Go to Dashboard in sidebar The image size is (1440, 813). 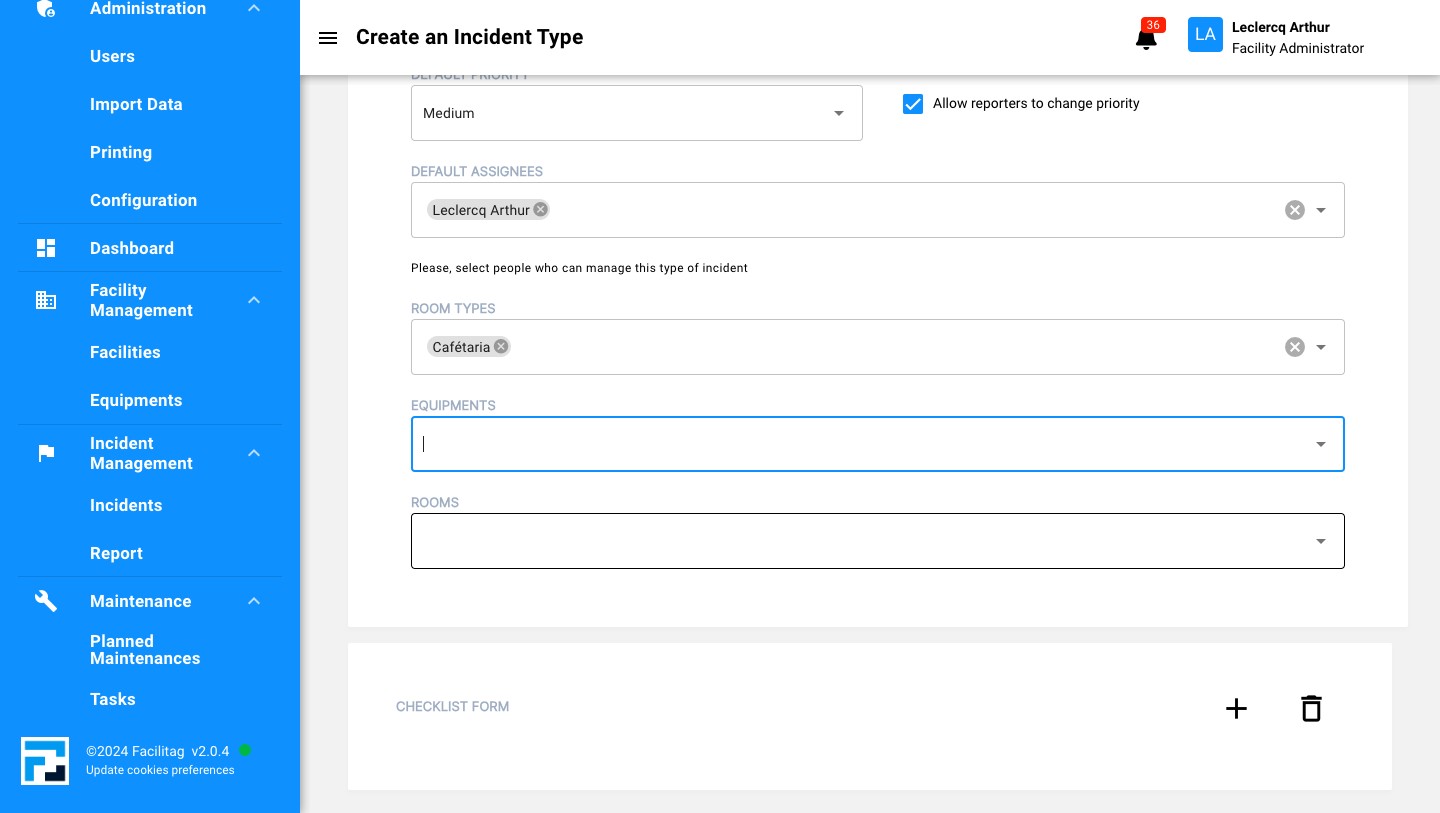pyautogui.click(x=132, y=248)
